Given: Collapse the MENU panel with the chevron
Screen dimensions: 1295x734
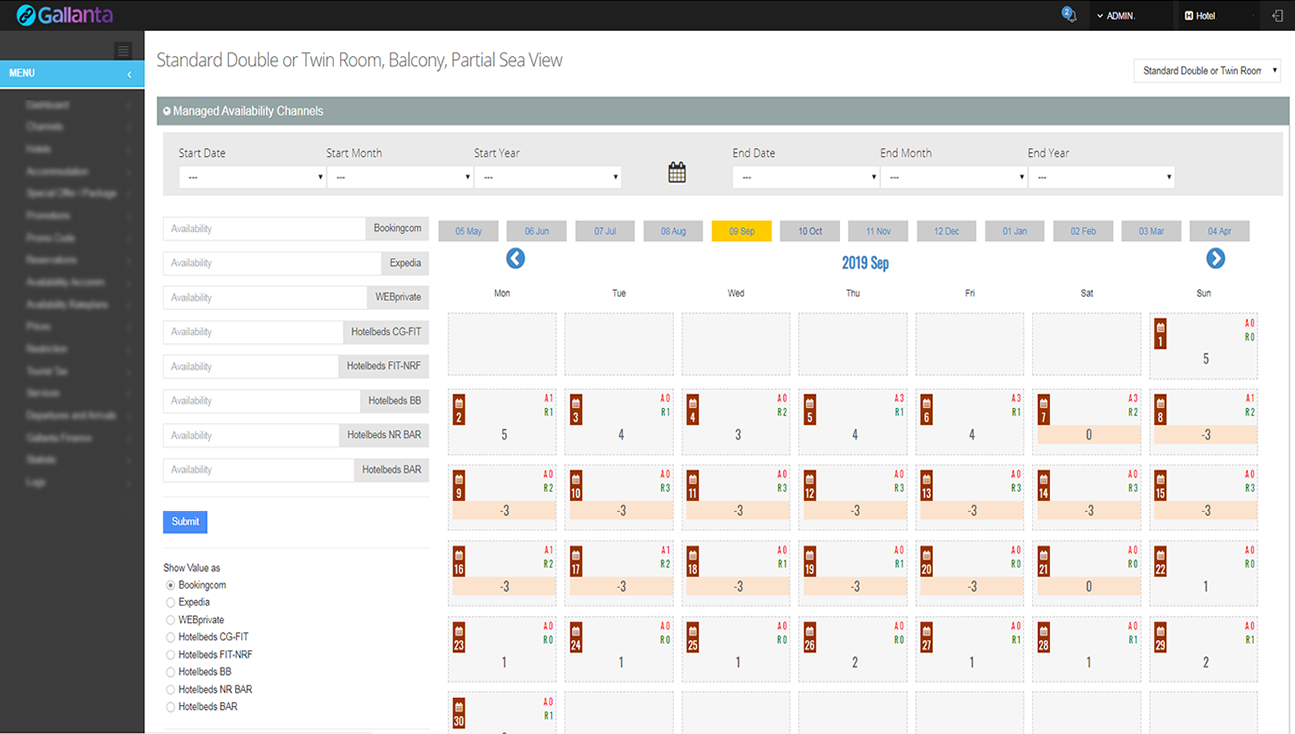Looking at the screenshot, I should point(129,74).
